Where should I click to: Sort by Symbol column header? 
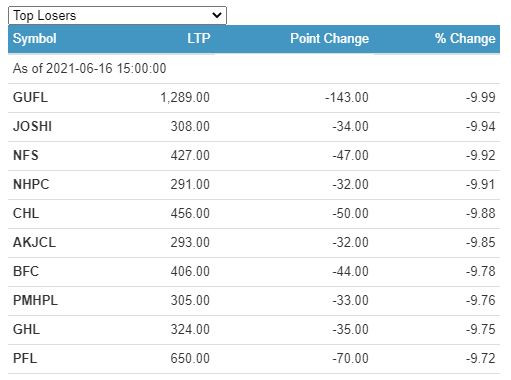[x=34, y=39]
